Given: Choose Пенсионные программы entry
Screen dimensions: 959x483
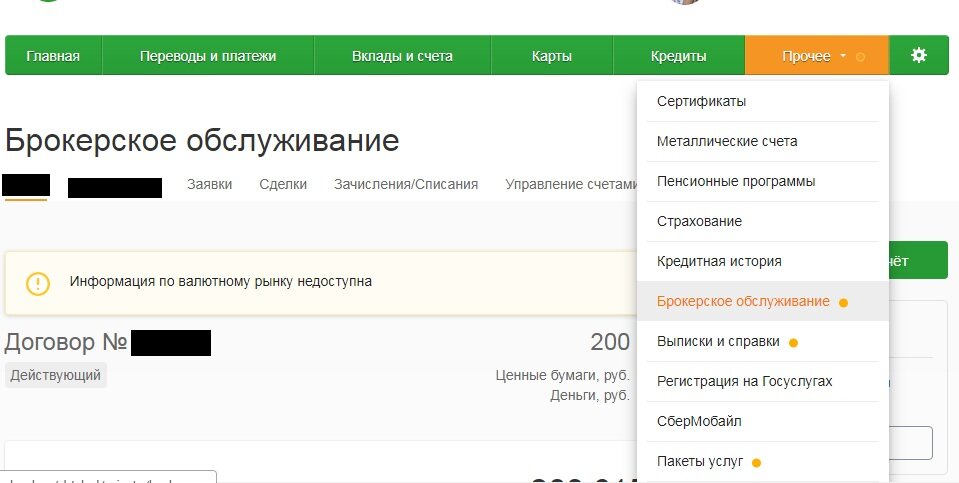Looking at the screenshot, I should [x=763, y=182].
